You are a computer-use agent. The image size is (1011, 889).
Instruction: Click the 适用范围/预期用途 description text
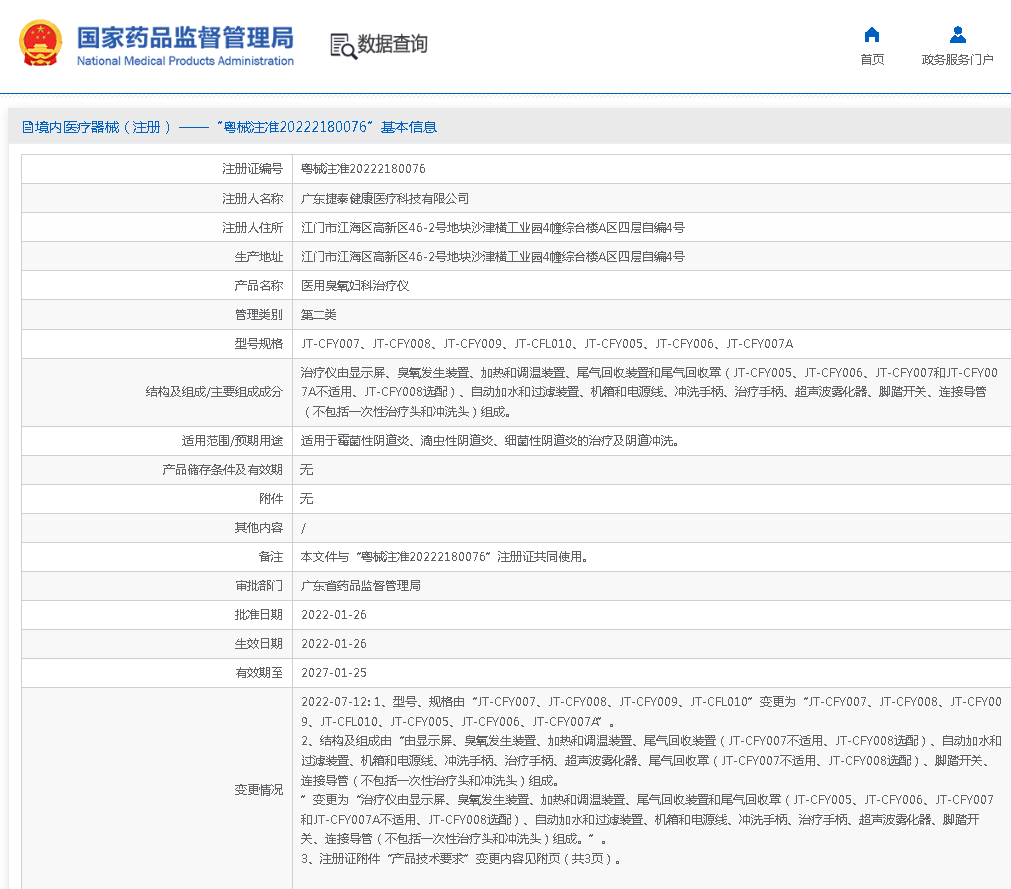pyautogui.click(x=490, y=440)
